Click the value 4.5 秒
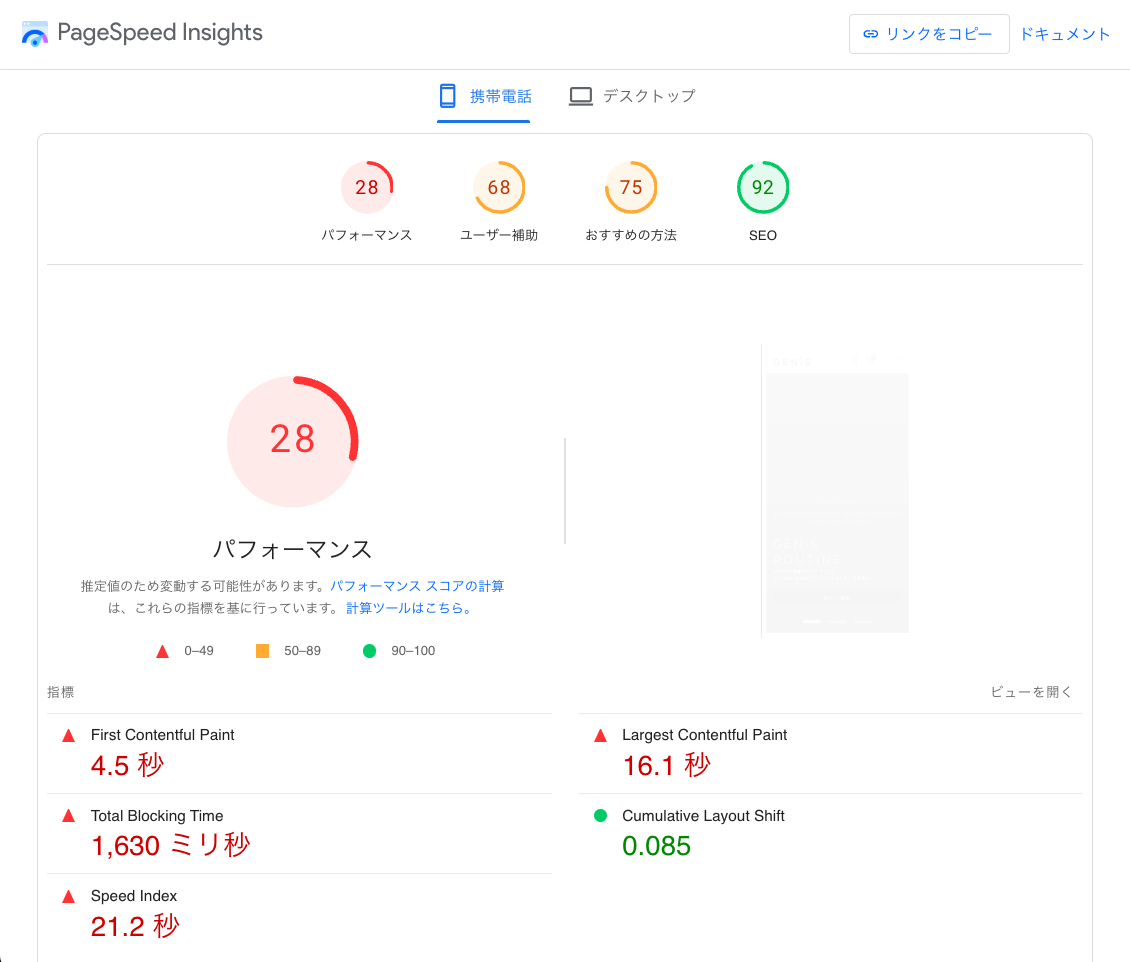The height and width of the screenshot is (962, 1130). [x=128, y=765]
